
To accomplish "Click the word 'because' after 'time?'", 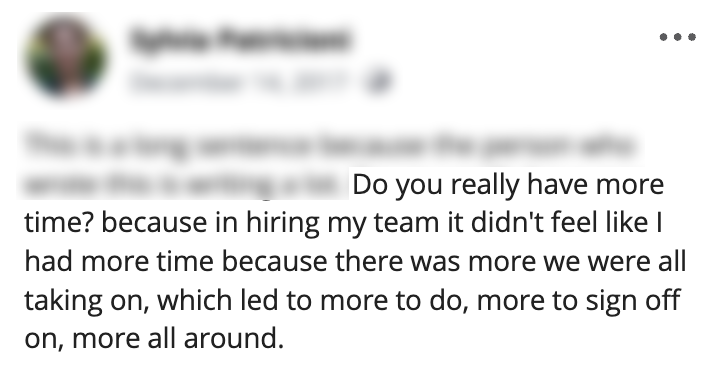I will [154, 223].
